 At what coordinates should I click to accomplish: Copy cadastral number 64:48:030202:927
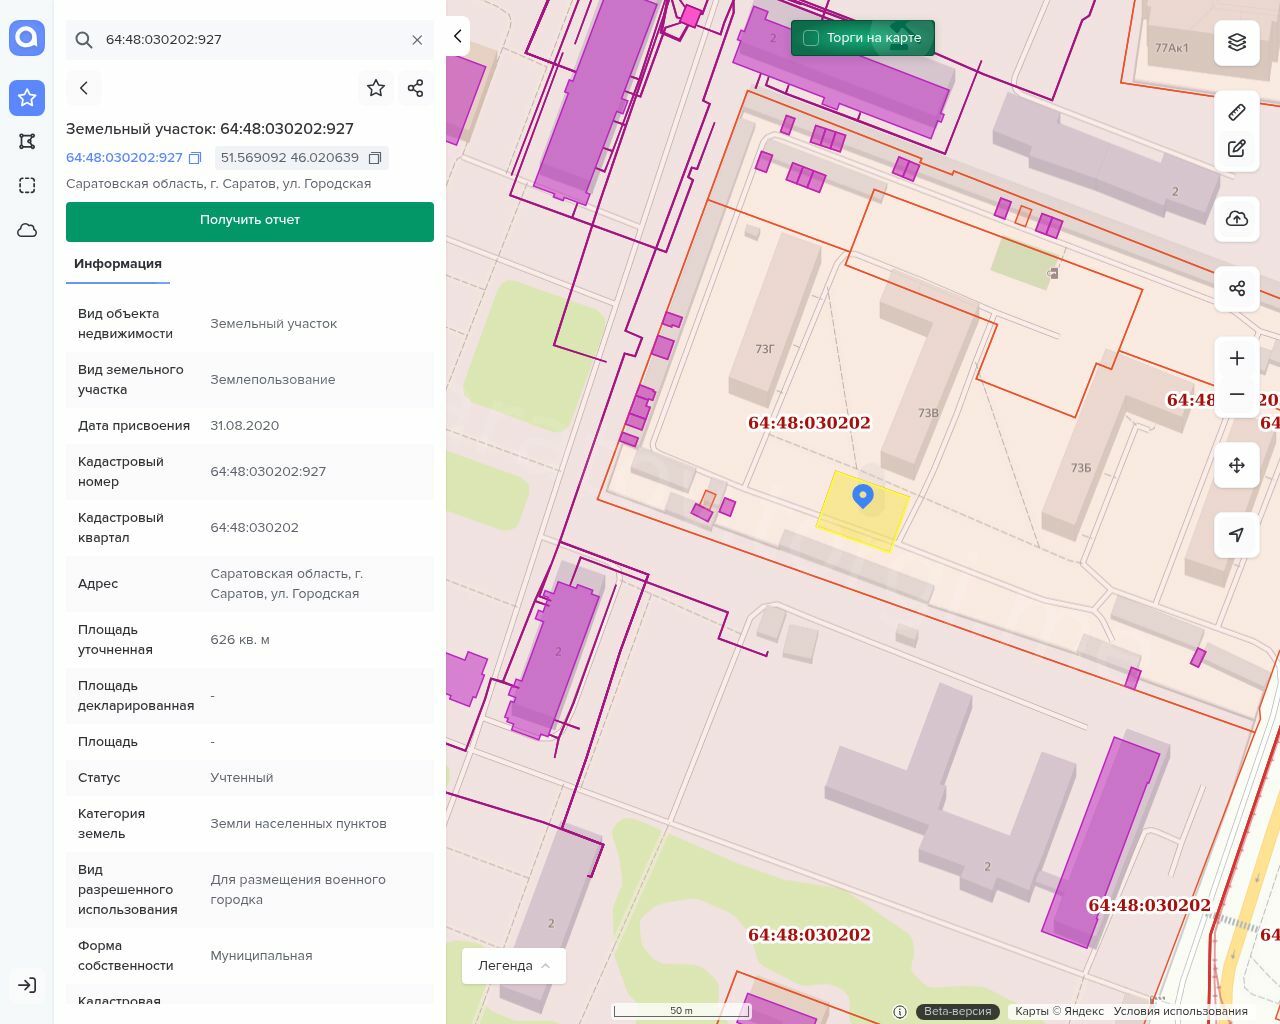pos(195,158)
